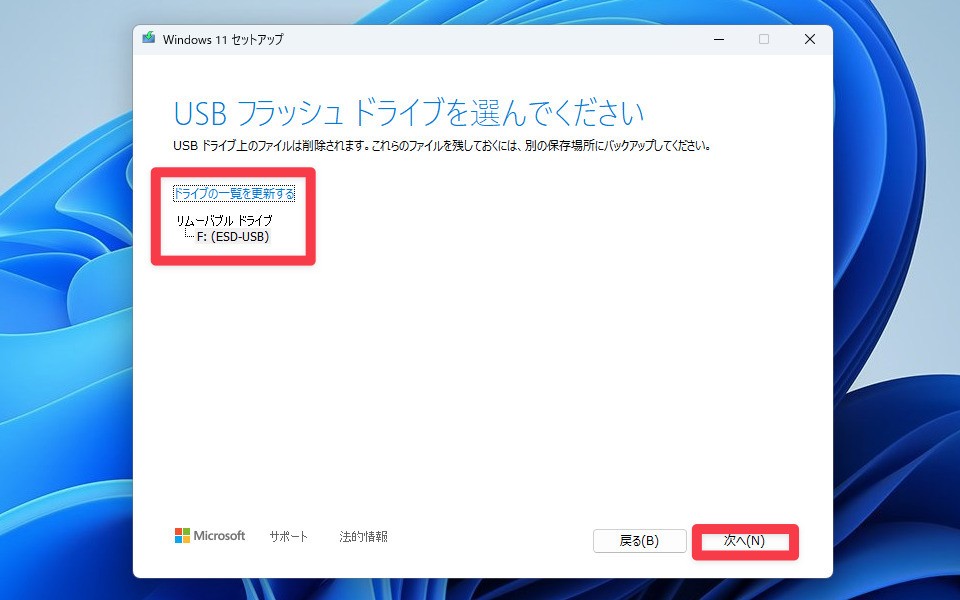The height and width of the screenshot is (600, 960).
Task: Close the Windows 11 Setup wizard
Action: (810, 39)
